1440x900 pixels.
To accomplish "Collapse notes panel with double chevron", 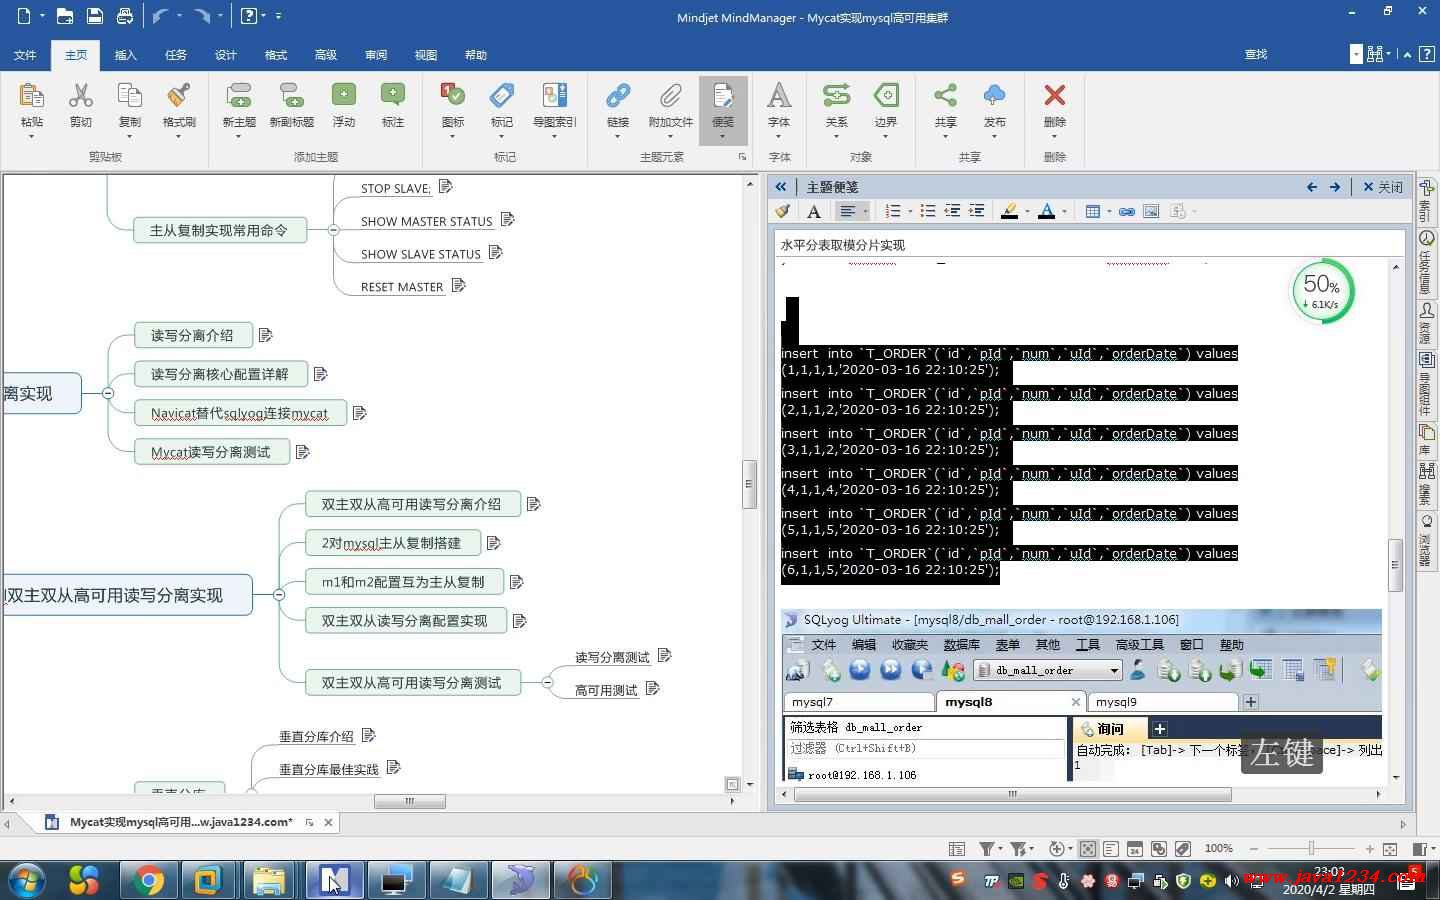I will tap(781, 187).
